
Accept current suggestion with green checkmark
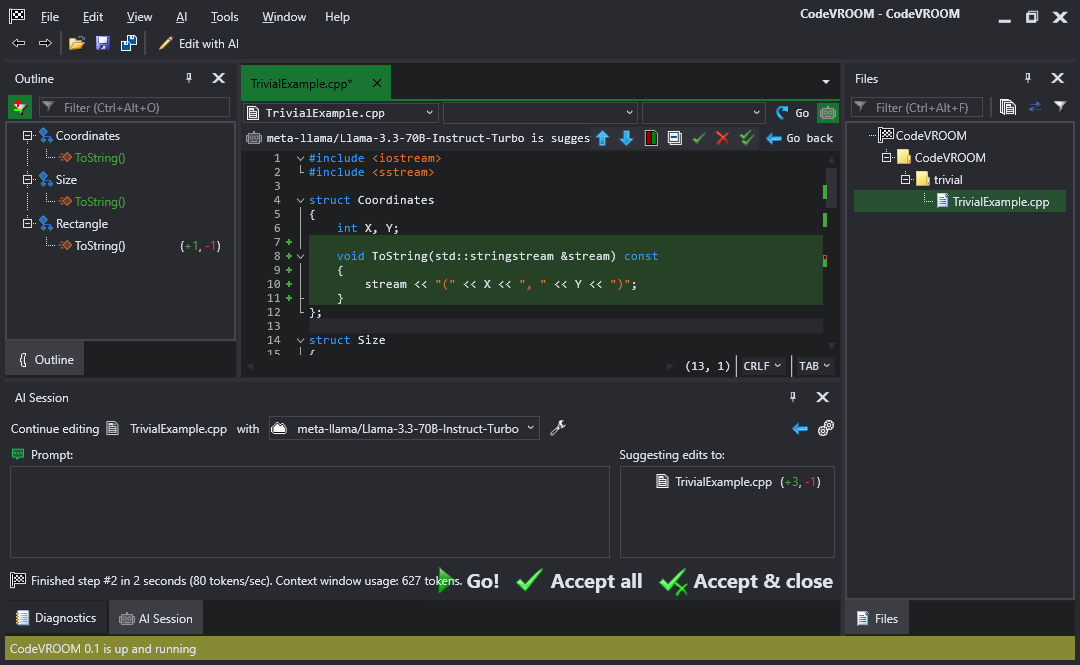[699, 138]
